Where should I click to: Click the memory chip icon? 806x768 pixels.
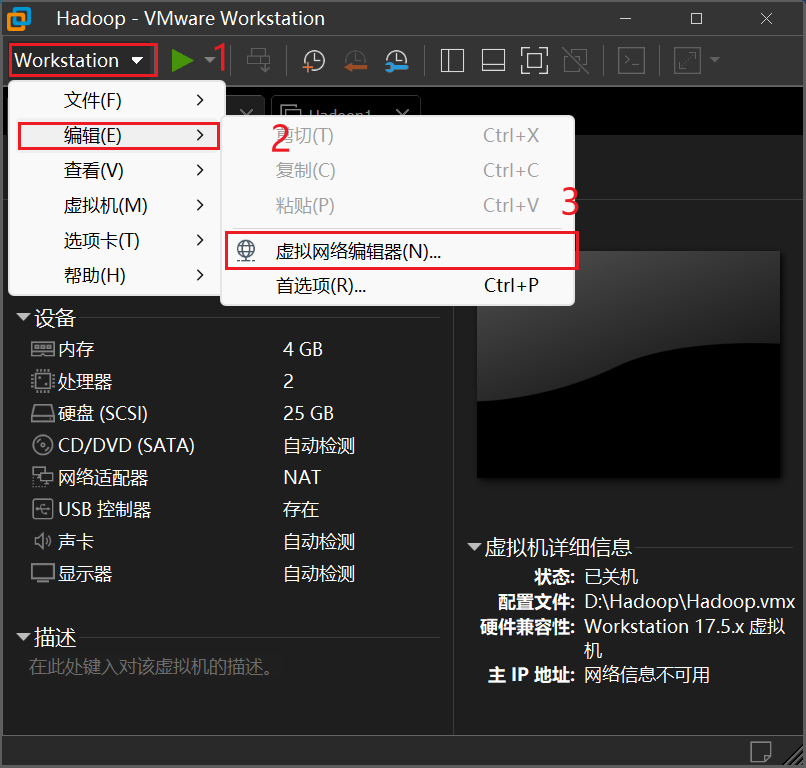[x=43, y=350]
